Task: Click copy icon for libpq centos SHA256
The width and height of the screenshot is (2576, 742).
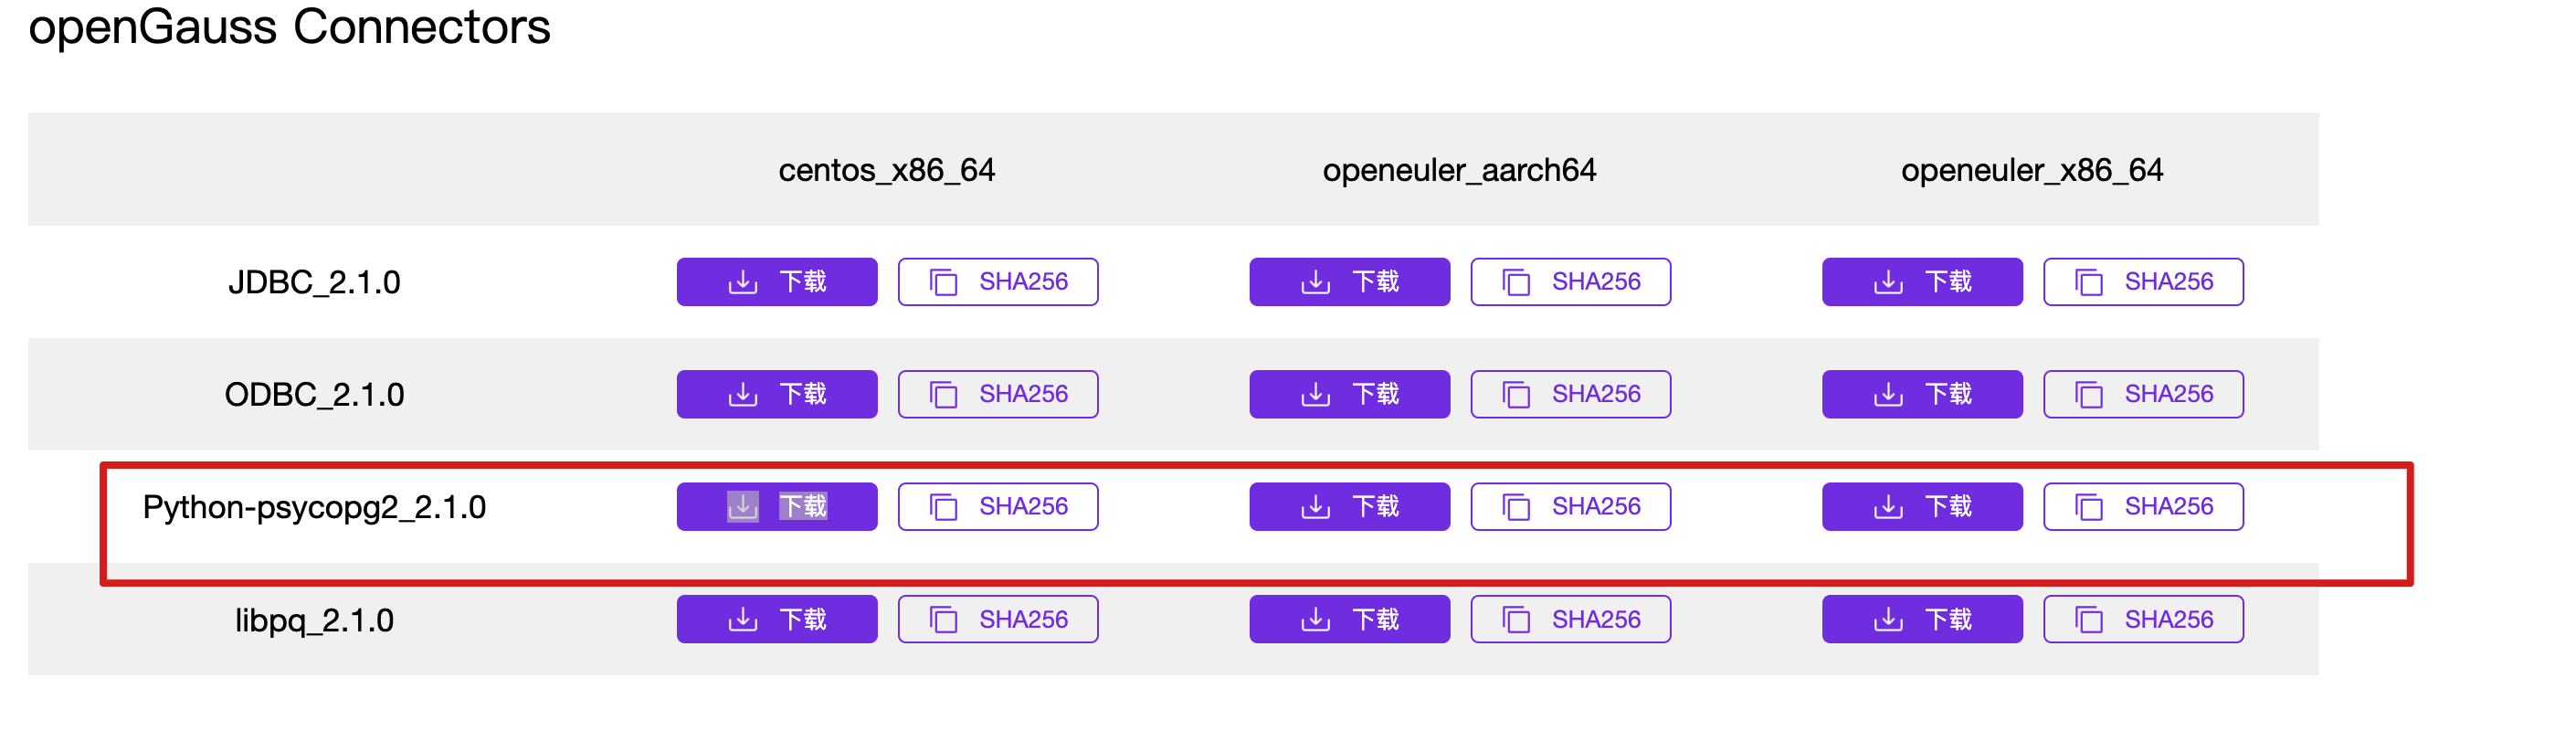Action: coord(943,620)
